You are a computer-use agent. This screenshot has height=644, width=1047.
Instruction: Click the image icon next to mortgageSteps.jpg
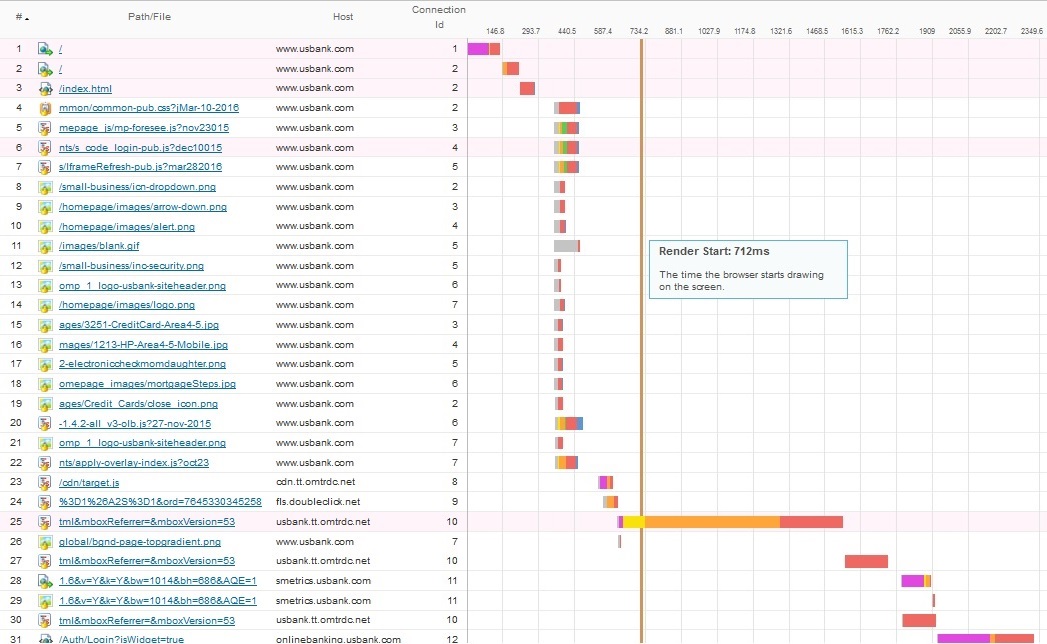pyautogui.click(x=45, y=384)
